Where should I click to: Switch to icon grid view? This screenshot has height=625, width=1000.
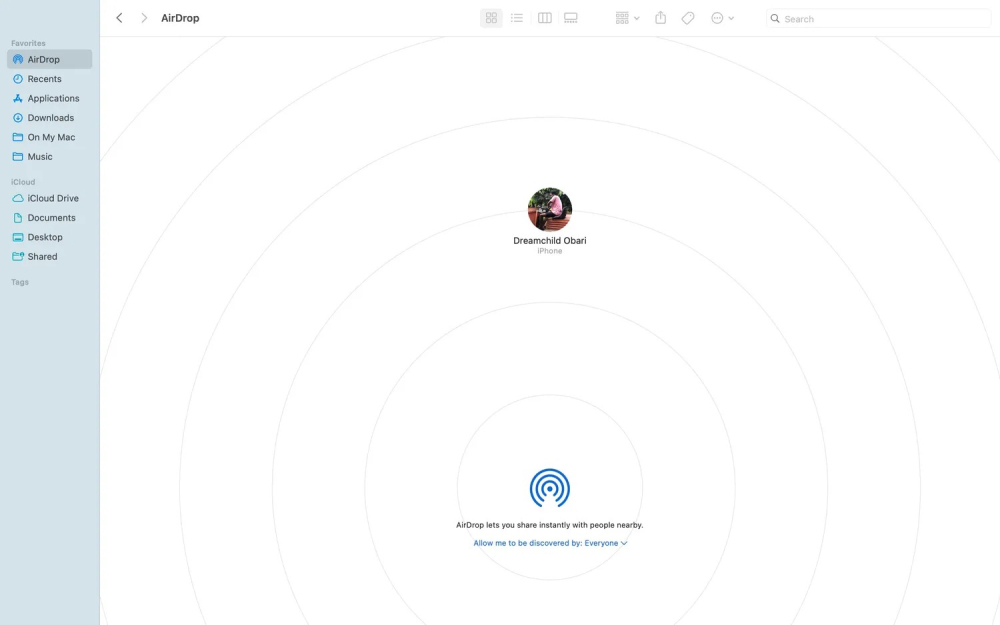(x=491, y=18)
